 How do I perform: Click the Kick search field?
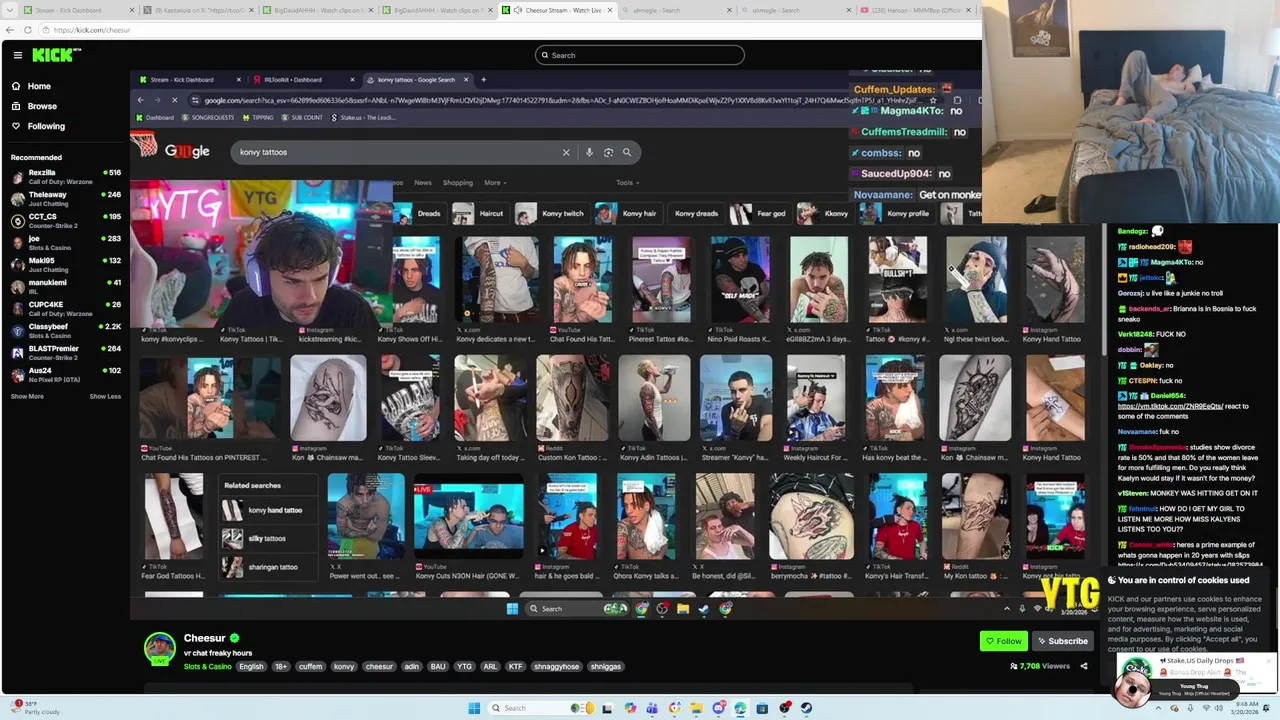[640, 55]
